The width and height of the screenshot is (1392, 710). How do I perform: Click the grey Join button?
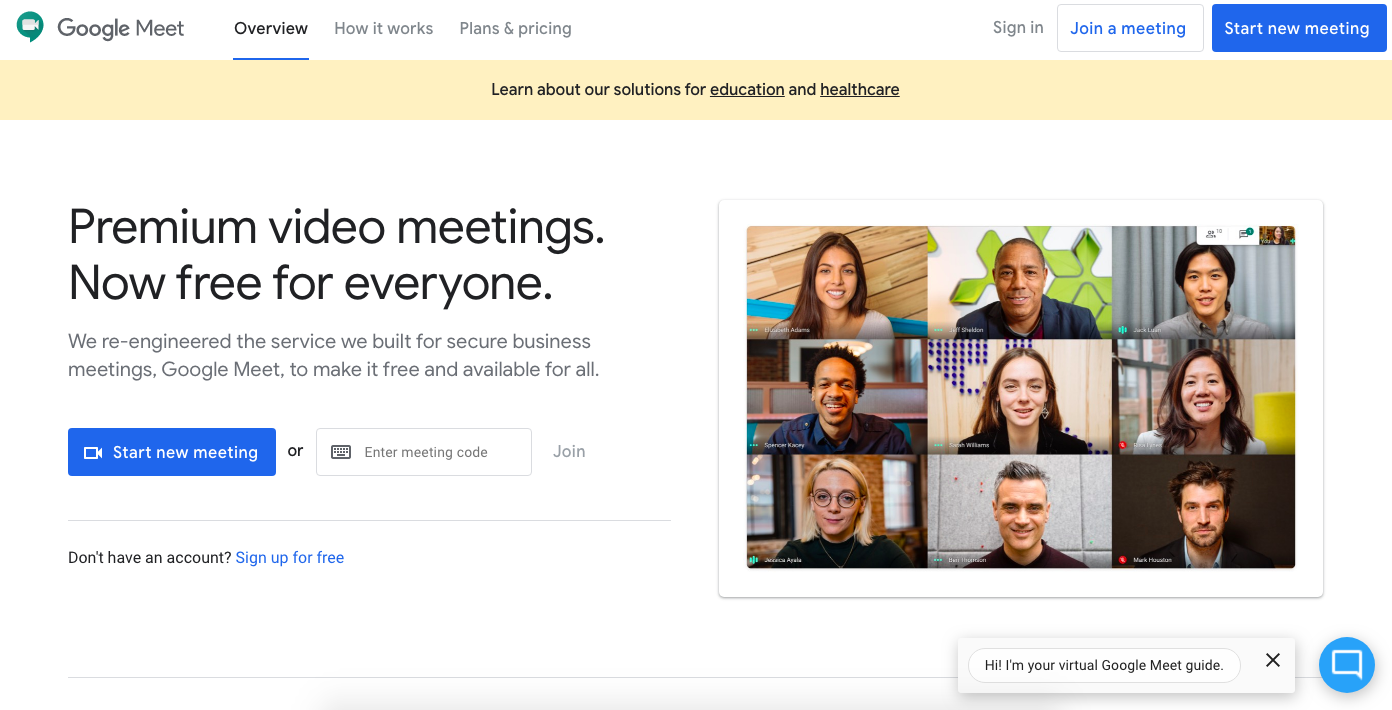(x=569, y=452)
